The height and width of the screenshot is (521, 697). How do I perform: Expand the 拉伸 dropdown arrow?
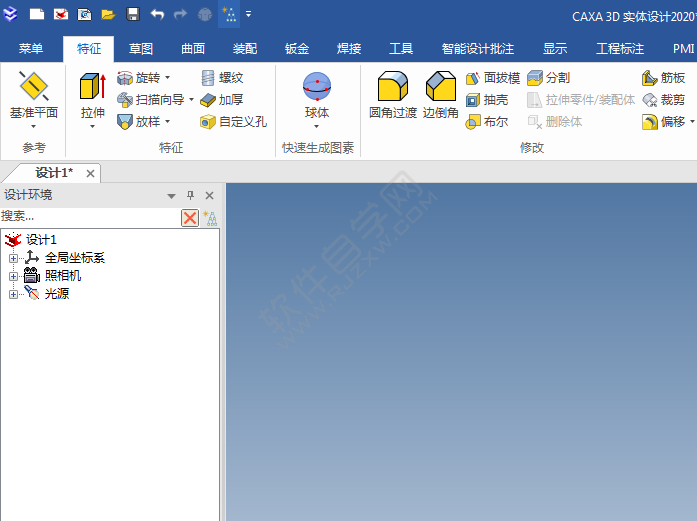pyautogui.click(x=92, y=127)
